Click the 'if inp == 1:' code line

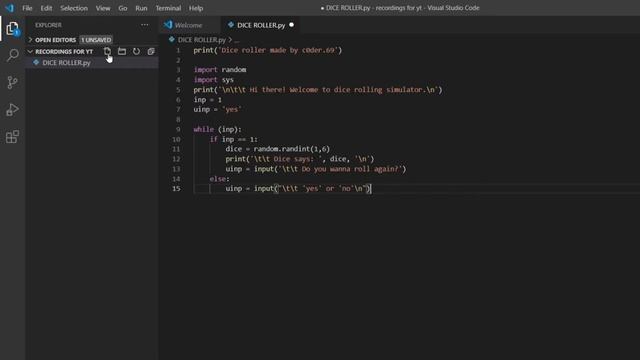point(233,139)
